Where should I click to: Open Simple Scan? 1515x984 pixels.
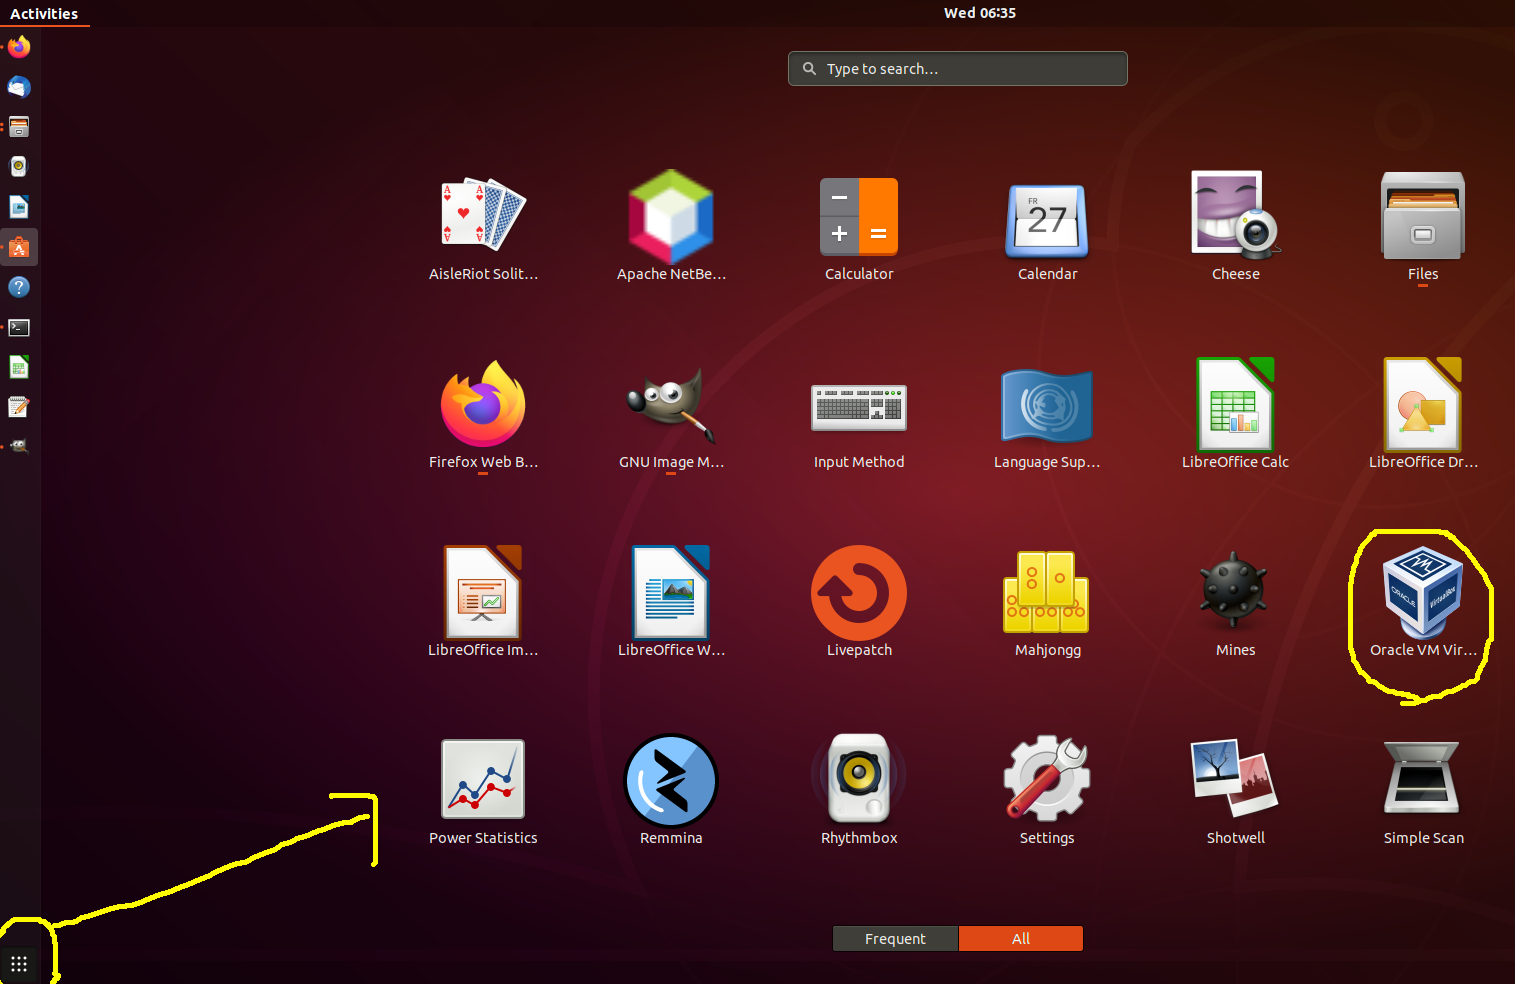(x=1423, y=792)
